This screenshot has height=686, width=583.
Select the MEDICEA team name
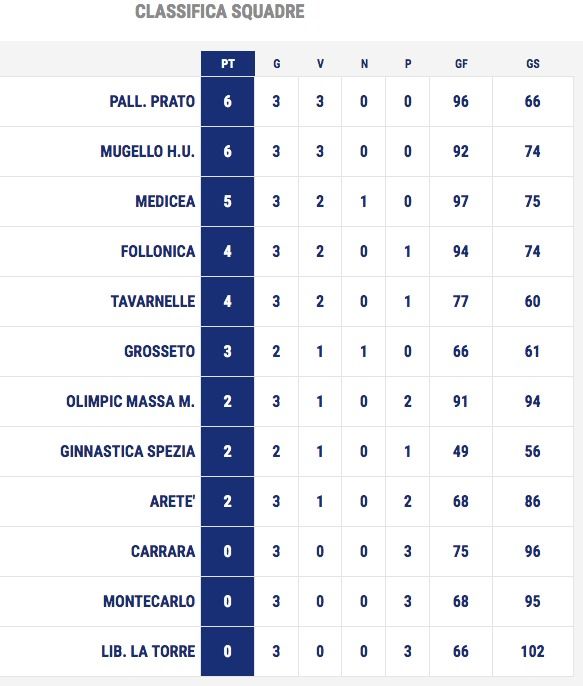165,201
